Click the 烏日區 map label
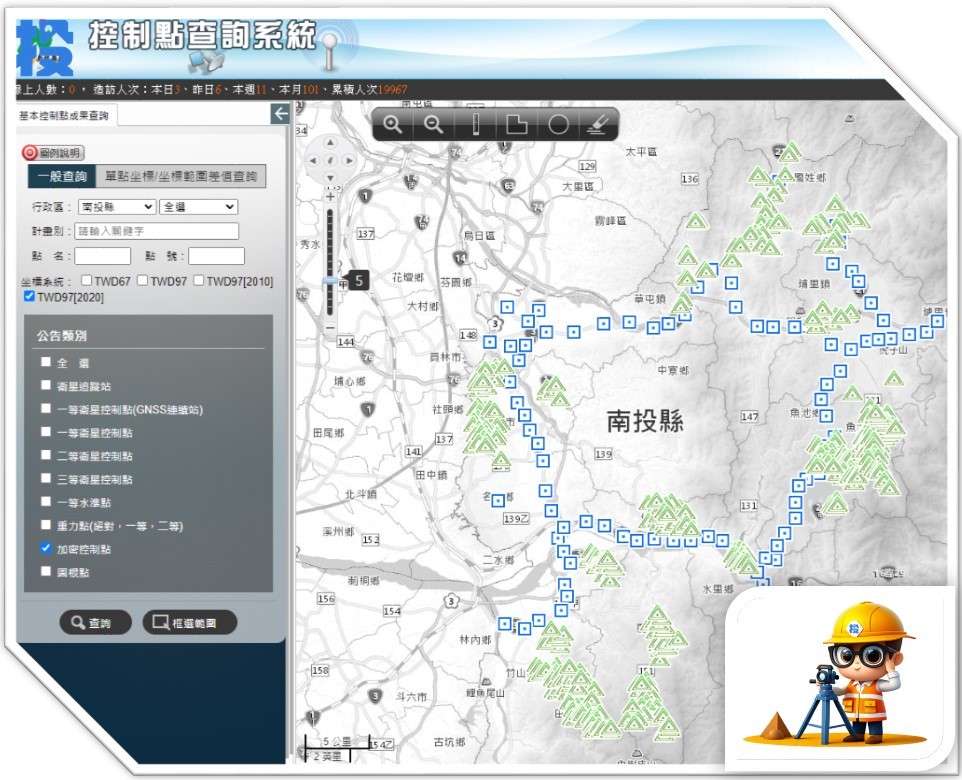This screenshot has height=780, width=962. click(x=479, y=235)
